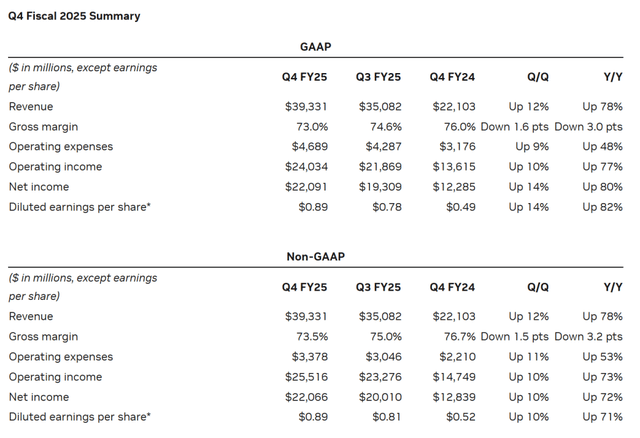Select Non-GAAP net income $20,010 cell
The width and height of the screenshot is (640, 438).
point(380,397)
